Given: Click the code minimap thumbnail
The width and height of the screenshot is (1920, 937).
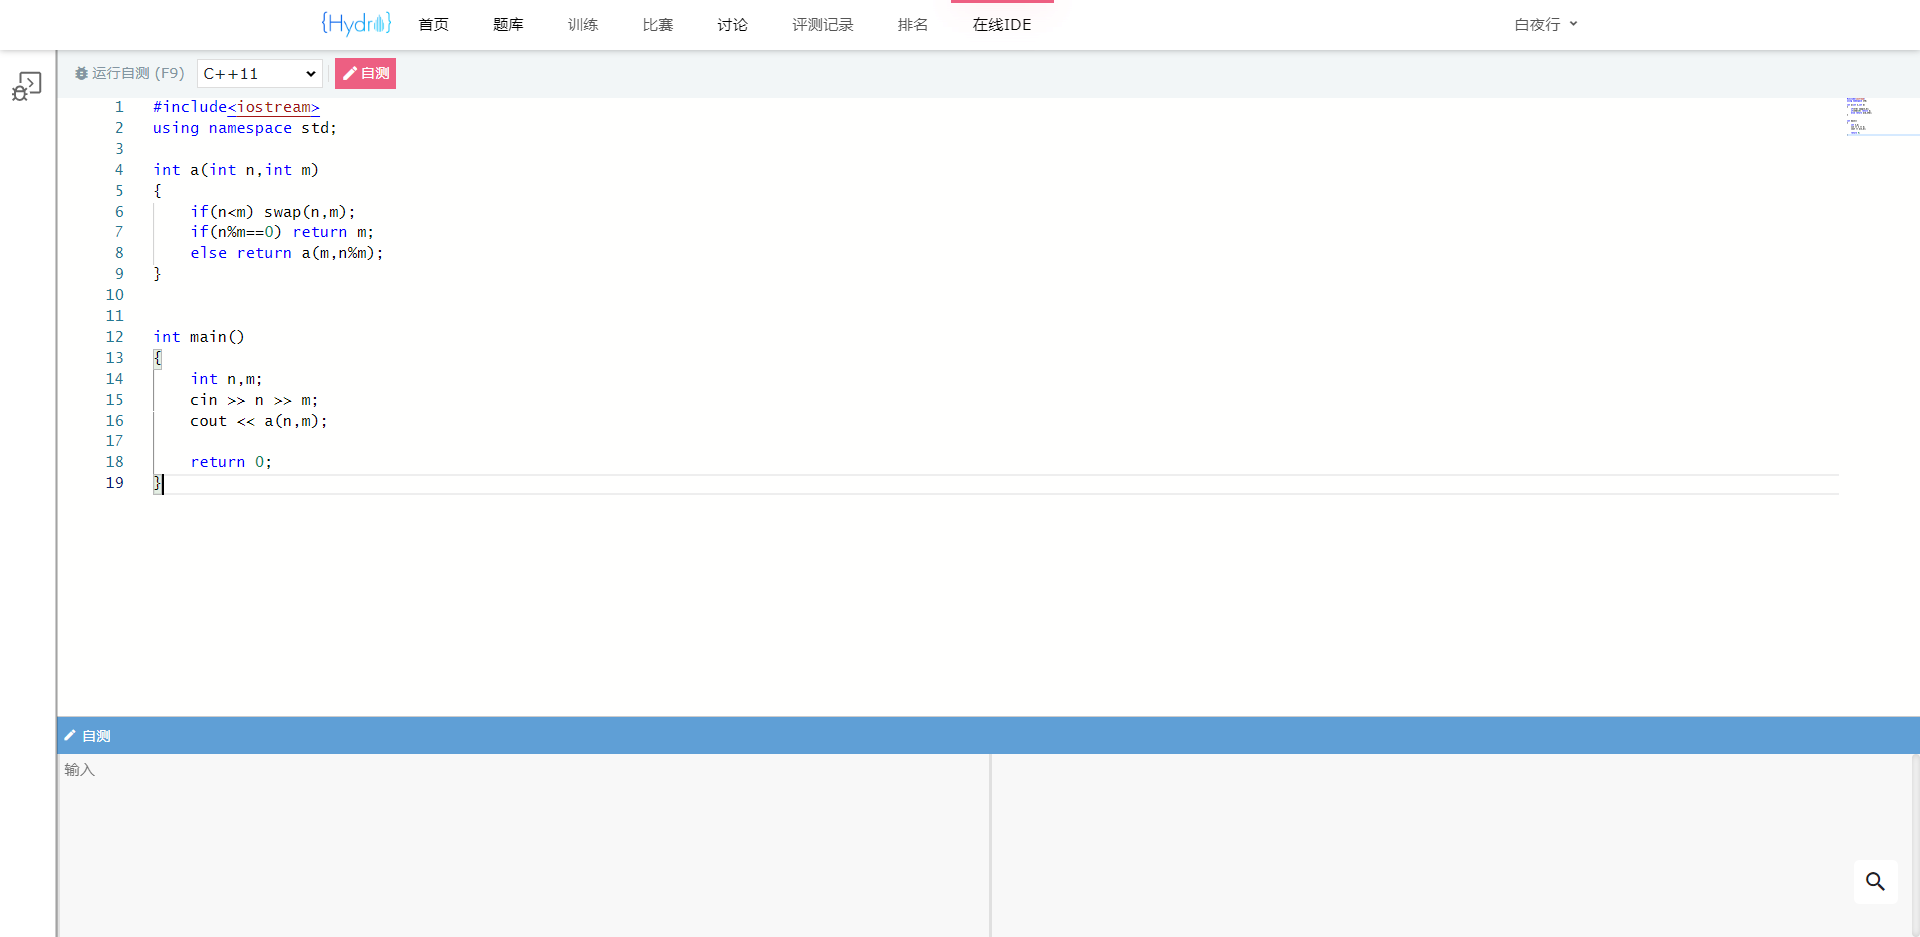Looking at the screenshot, I should click(x=1860, y=116).
